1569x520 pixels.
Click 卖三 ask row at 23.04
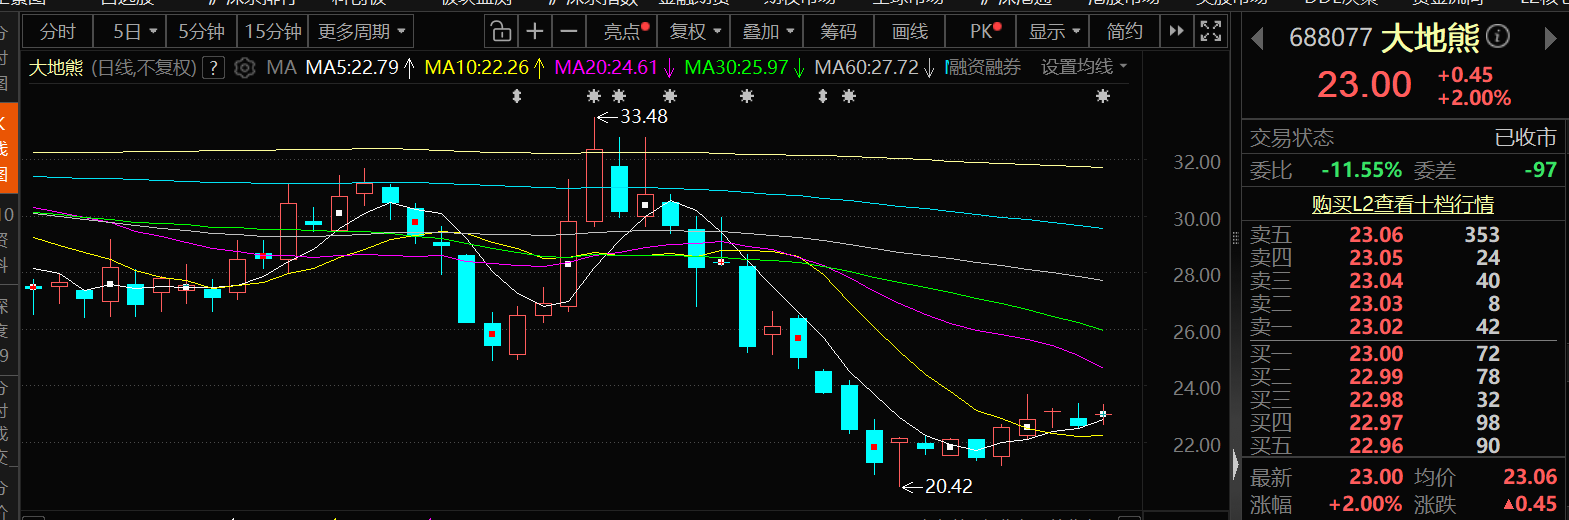pos(1403,281)
